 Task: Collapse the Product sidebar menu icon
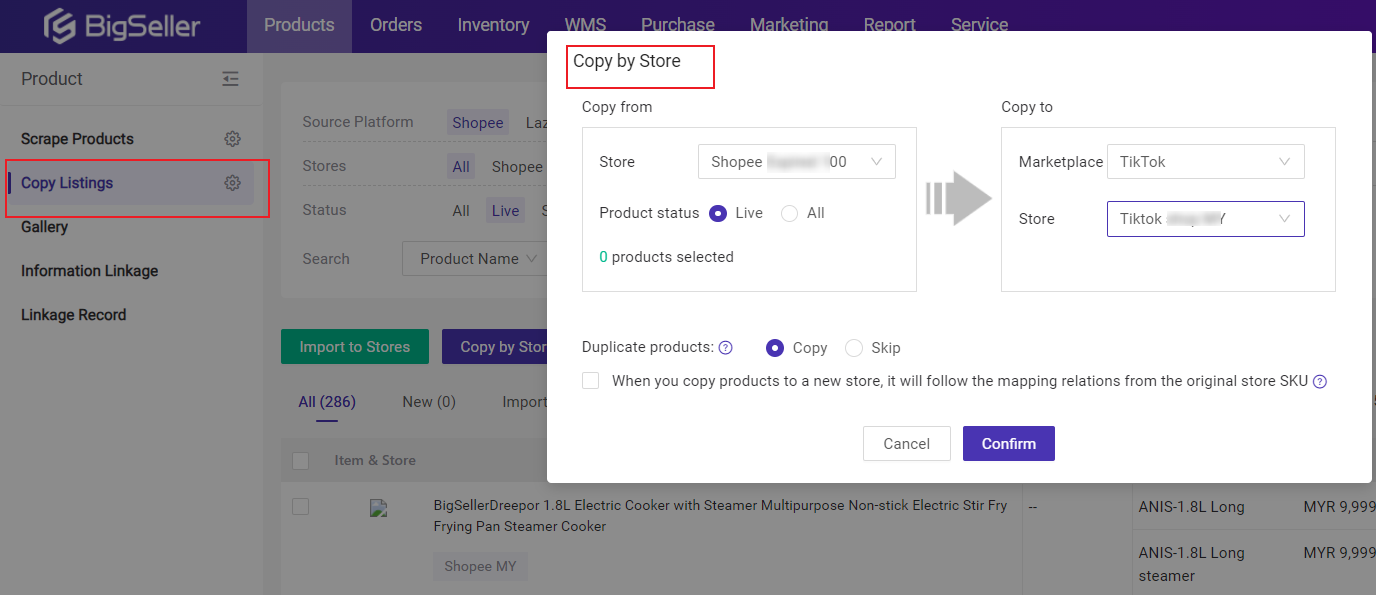pyautogui.click(x=230, y=79)
